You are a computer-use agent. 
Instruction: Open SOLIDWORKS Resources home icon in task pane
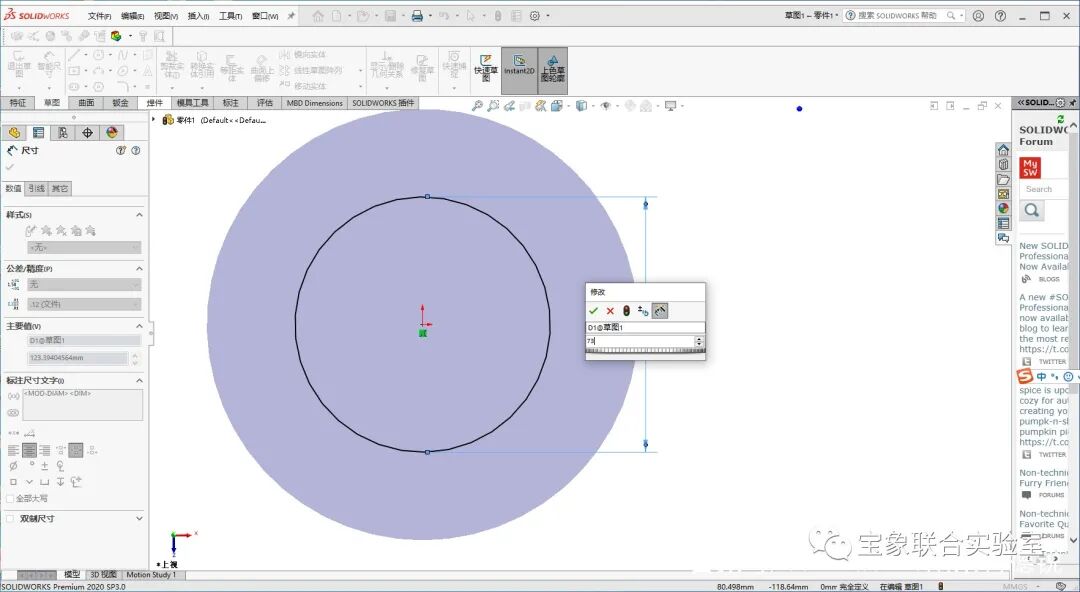pos(1004,150)
